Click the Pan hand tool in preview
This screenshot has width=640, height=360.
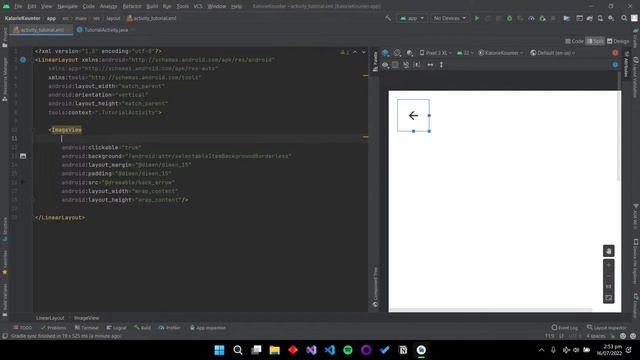609,251
